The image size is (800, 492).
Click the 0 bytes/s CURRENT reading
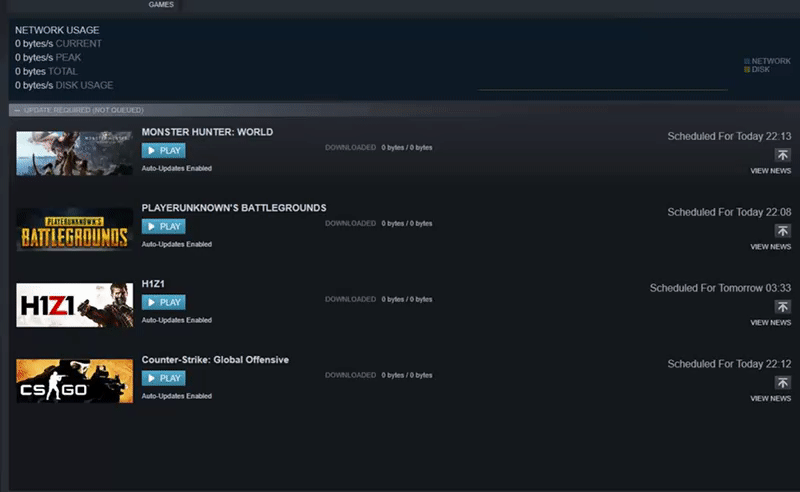58,44
